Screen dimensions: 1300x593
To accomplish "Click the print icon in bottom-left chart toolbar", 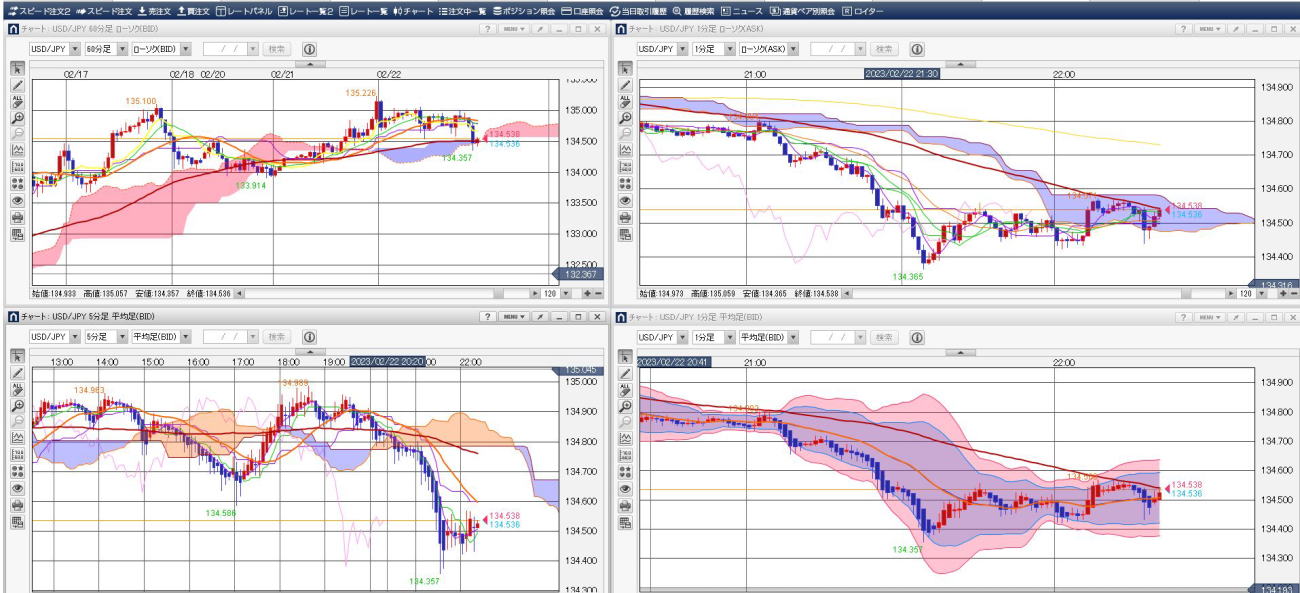I will 17,506.
